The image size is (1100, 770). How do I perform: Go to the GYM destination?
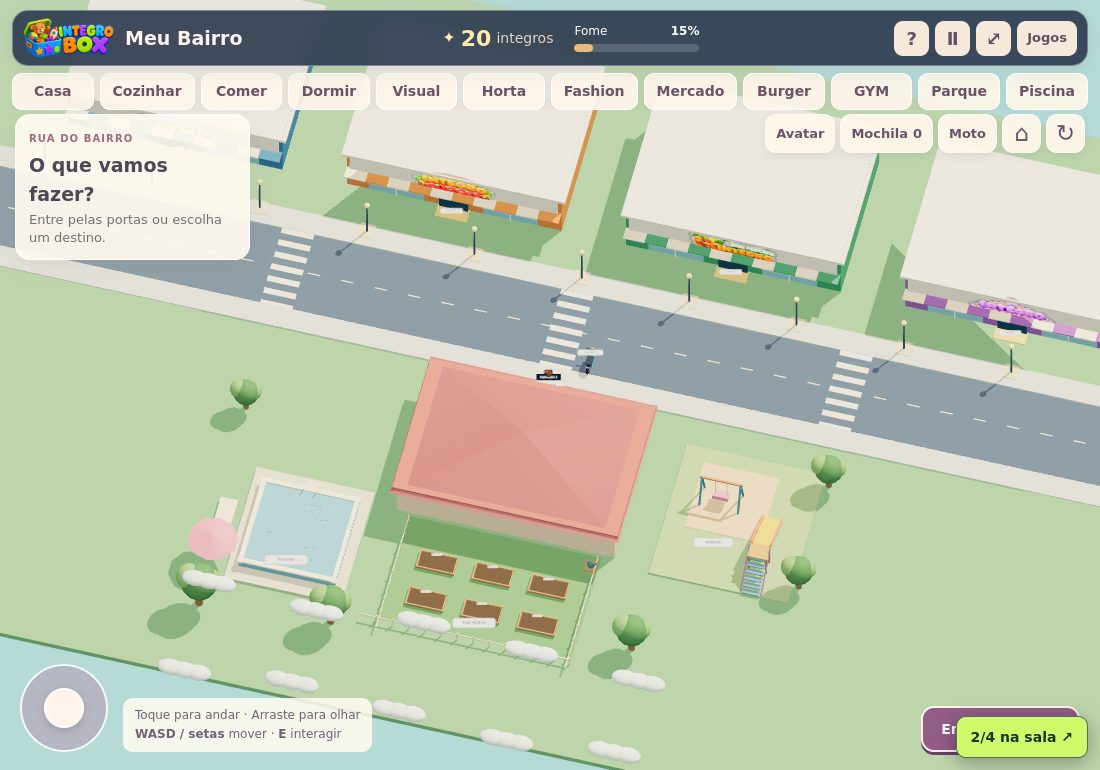(871, 91)
